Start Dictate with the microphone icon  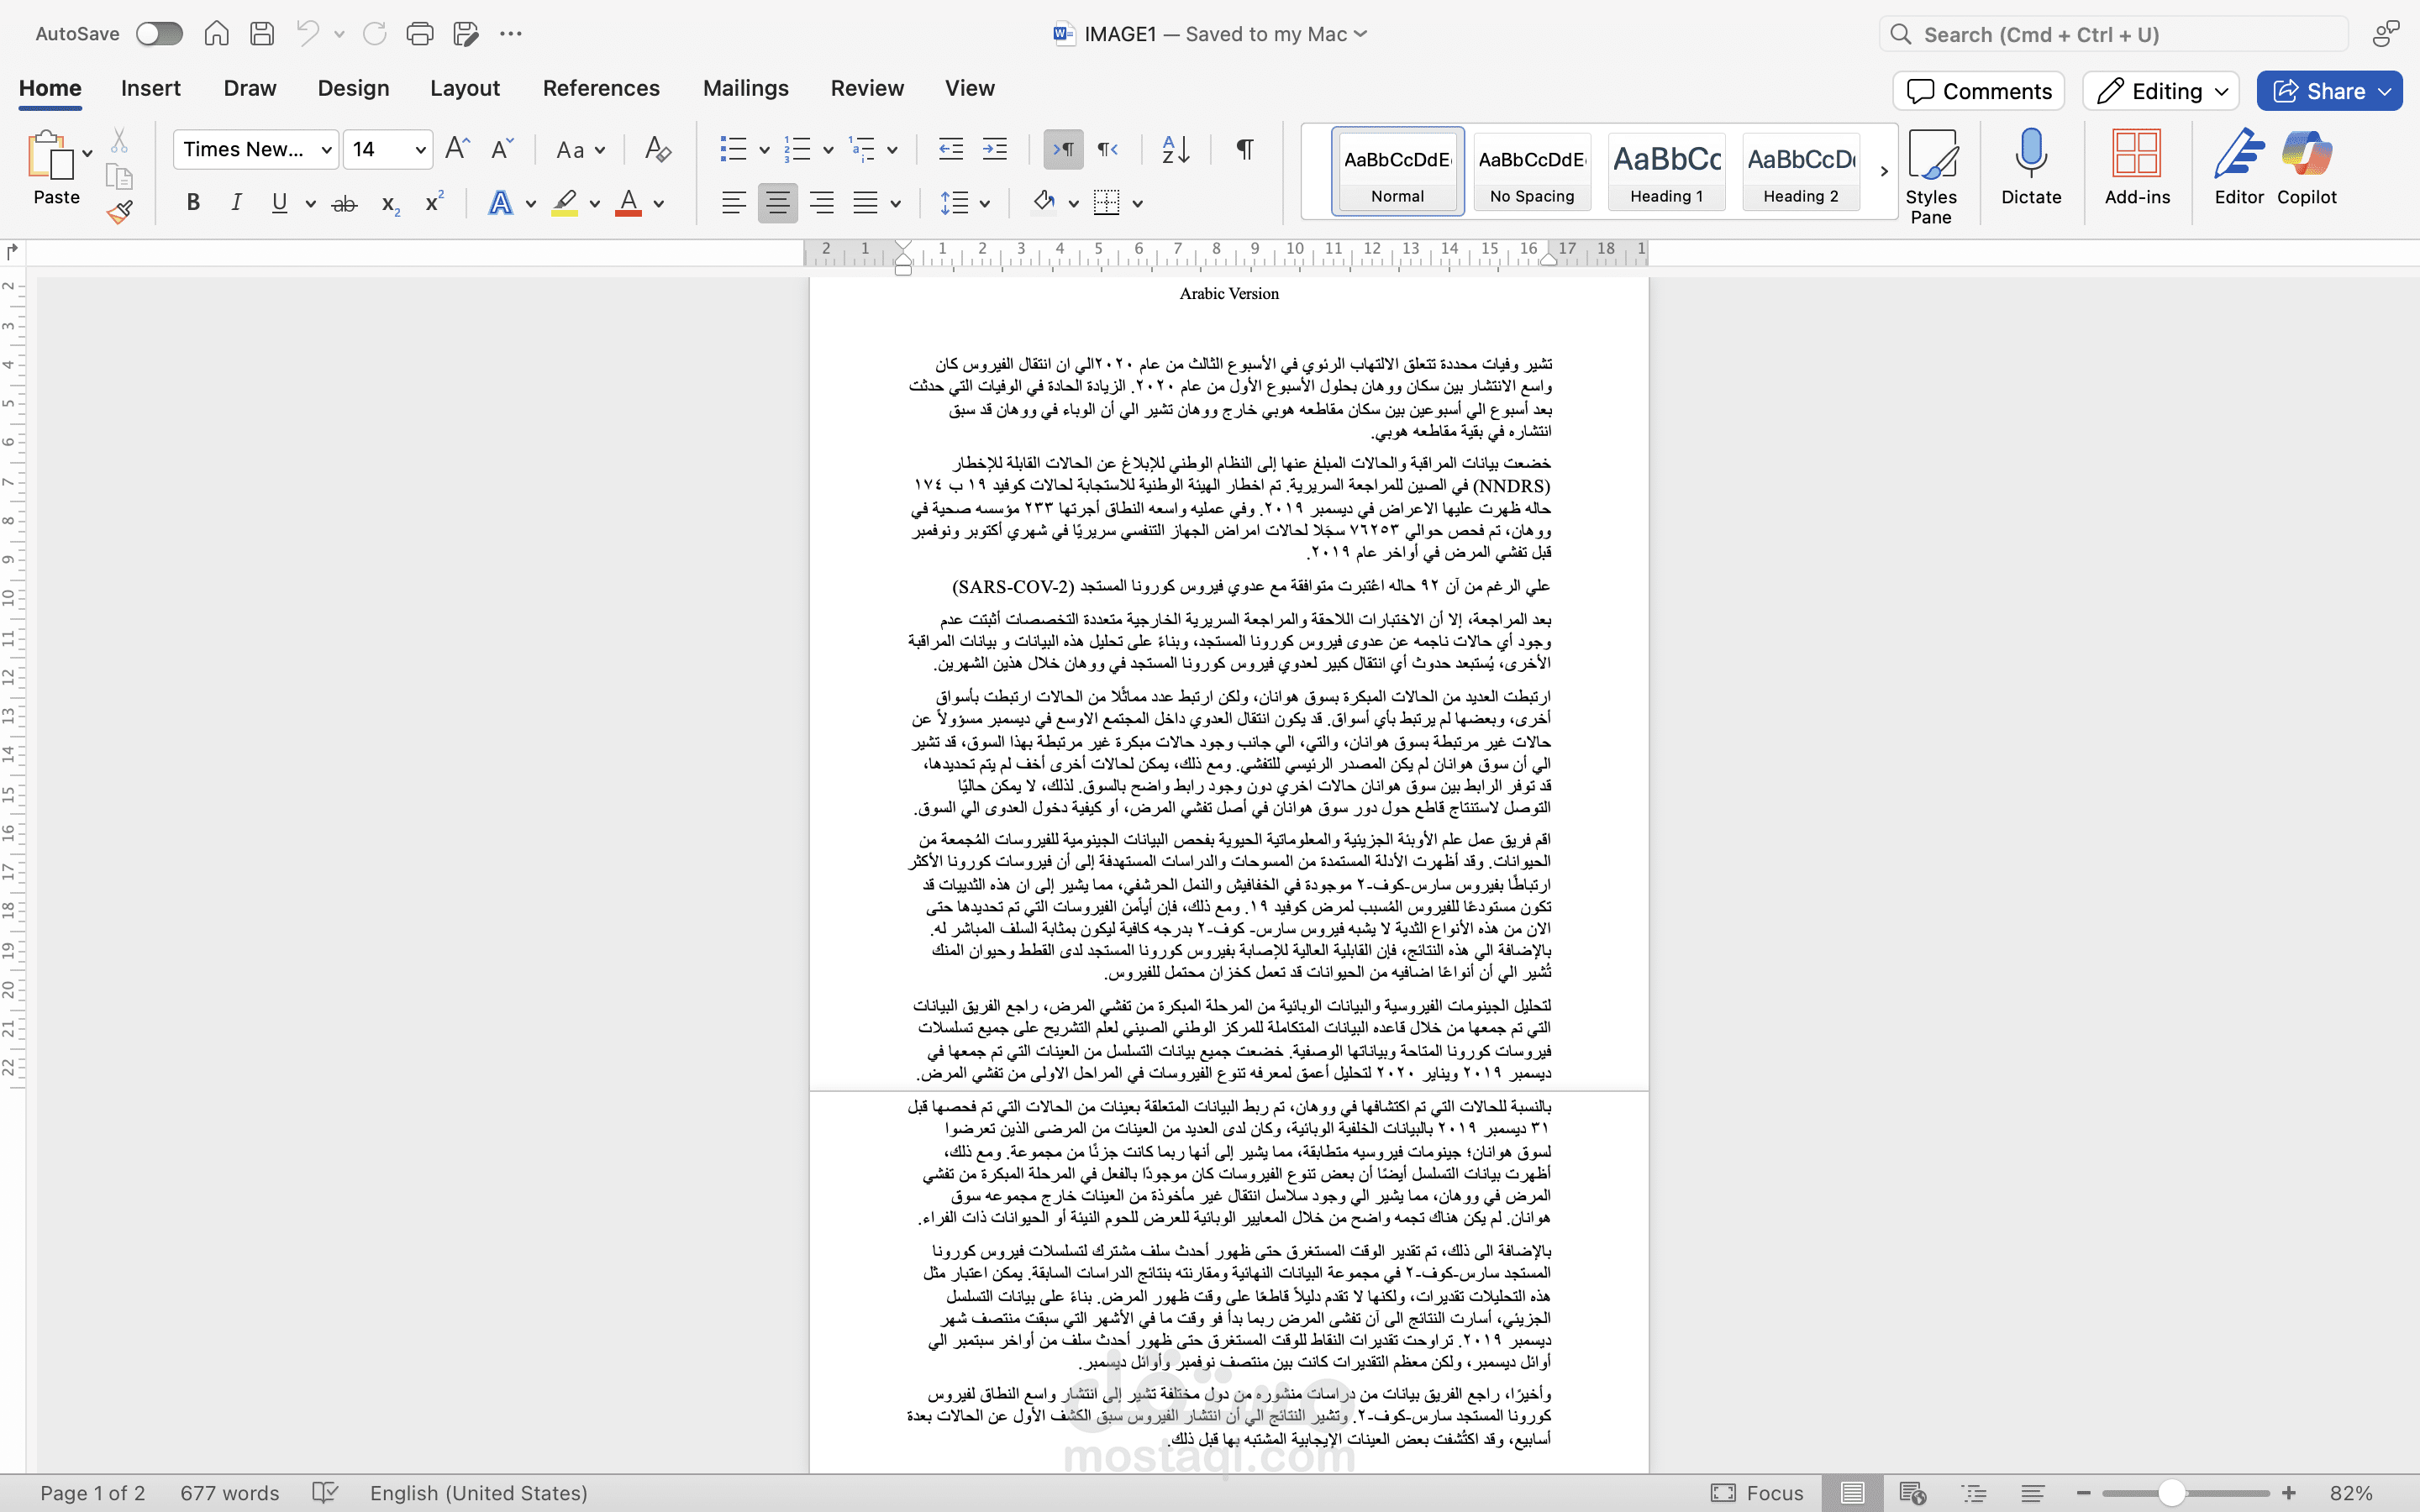tap(2031, 167)
